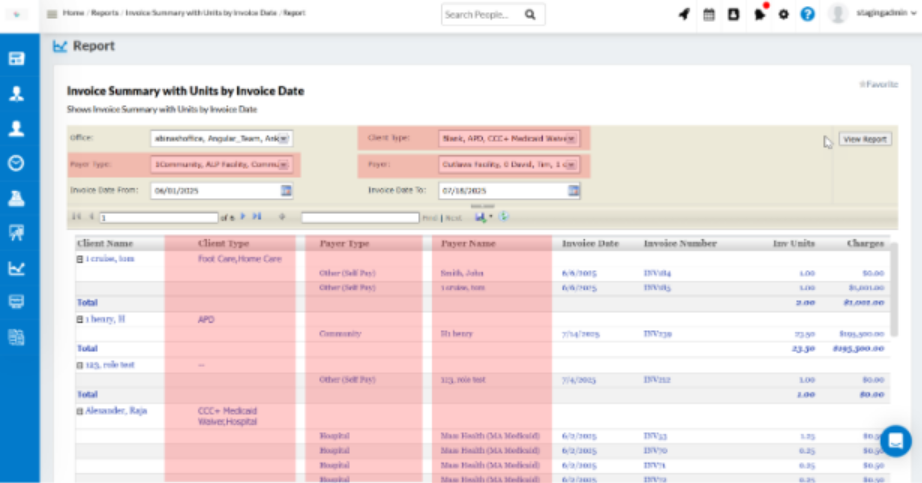Open the Office multi-select dropdown

tap(222, 138)
